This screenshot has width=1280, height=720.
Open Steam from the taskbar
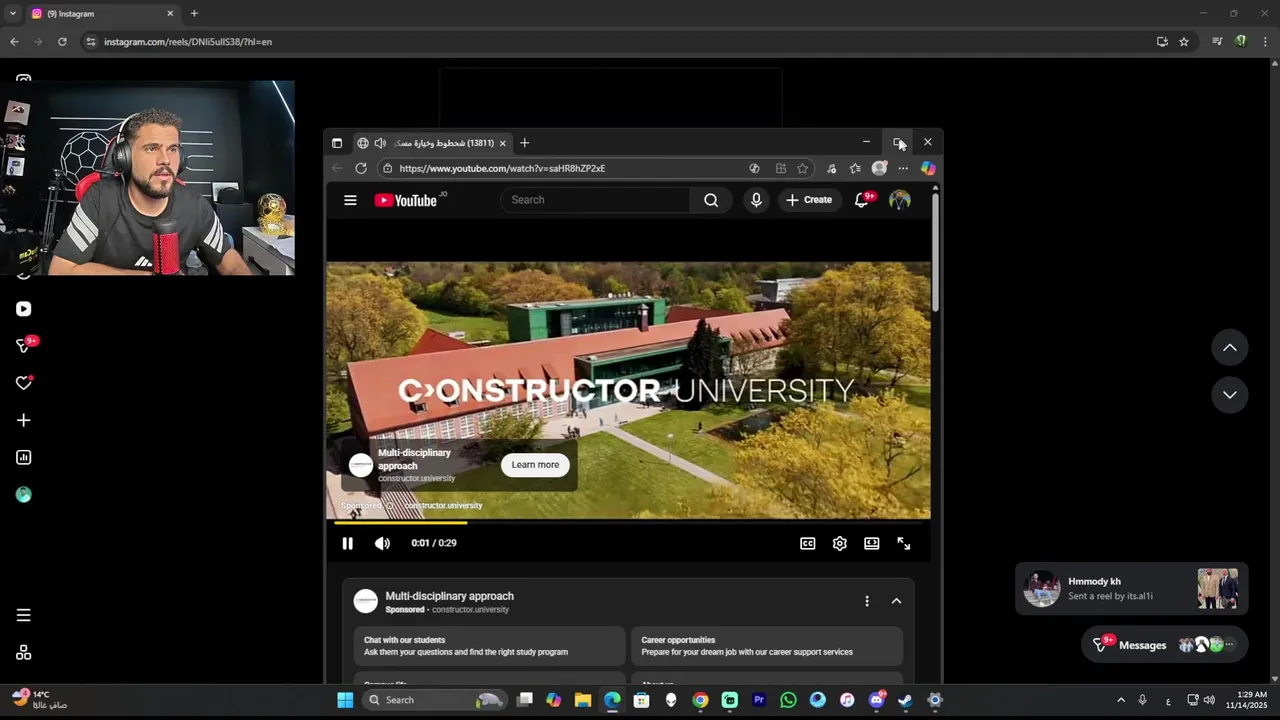tap(905, 700)
